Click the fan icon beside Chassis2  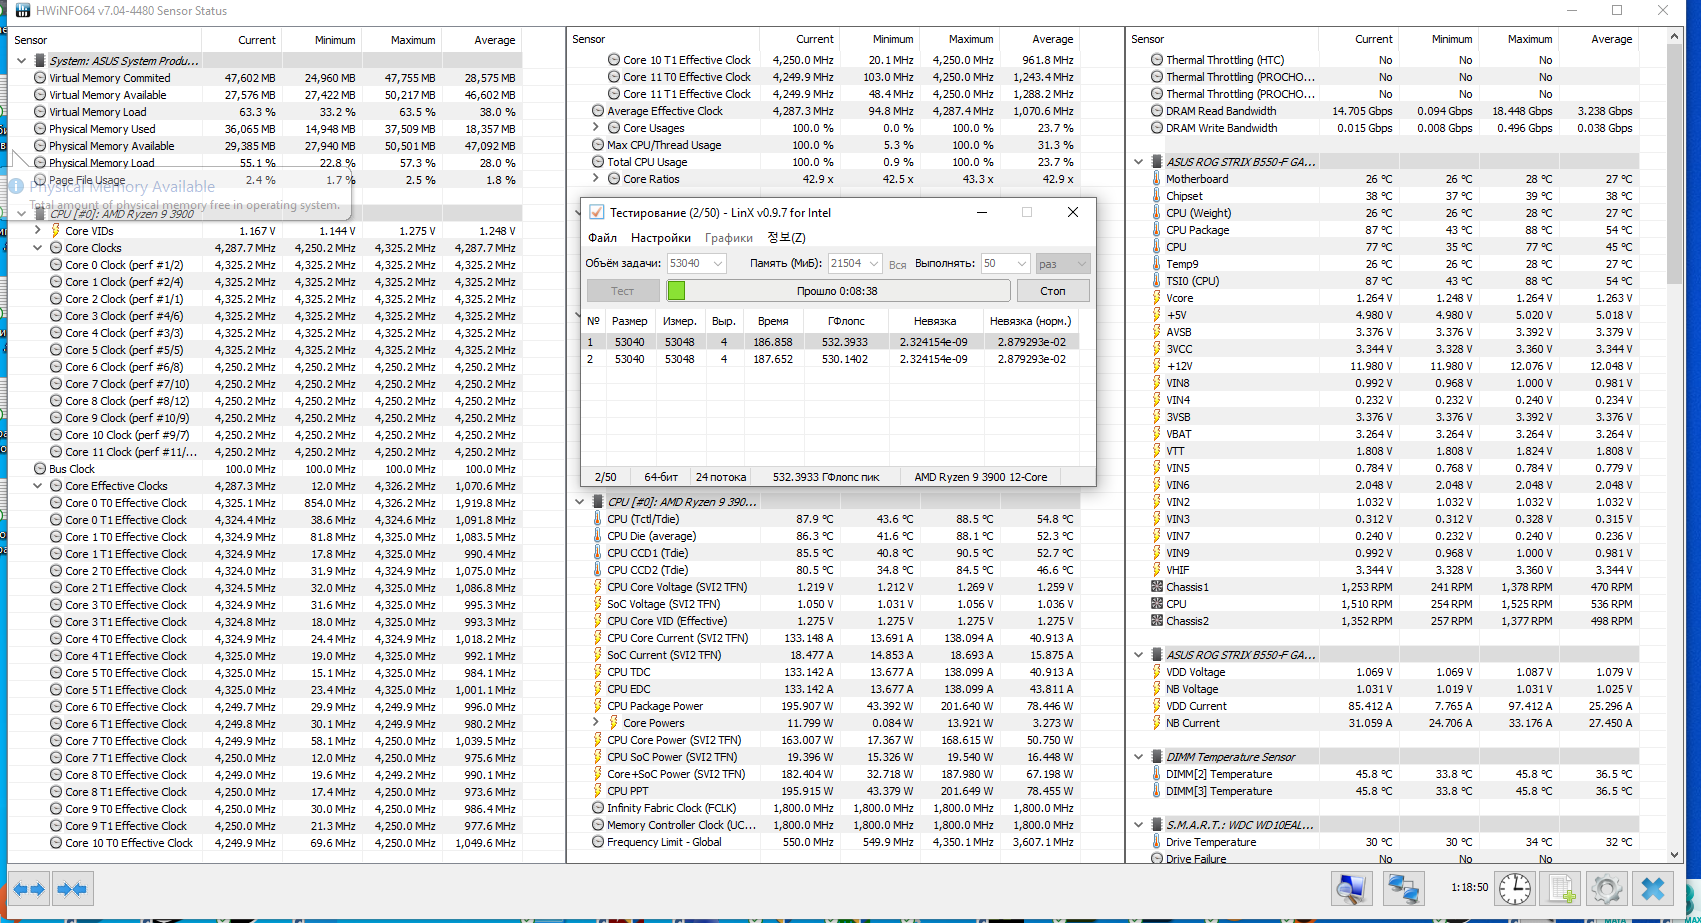[x=1157, y=621]
